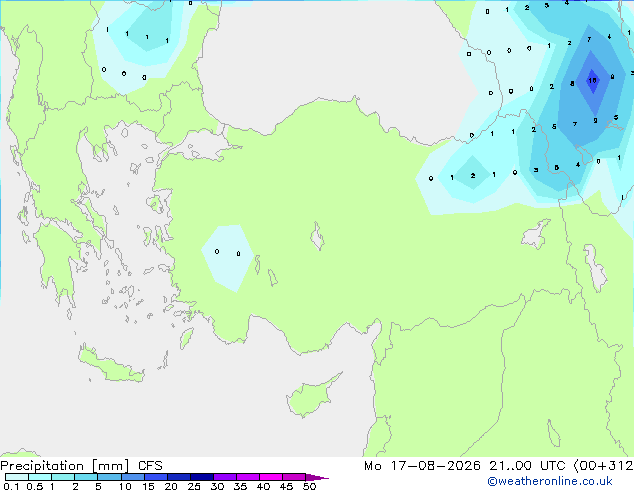The width and height of the screenshot is (634, 490).
Task: Click the date '17-08-2026' text
Action: 435,466
